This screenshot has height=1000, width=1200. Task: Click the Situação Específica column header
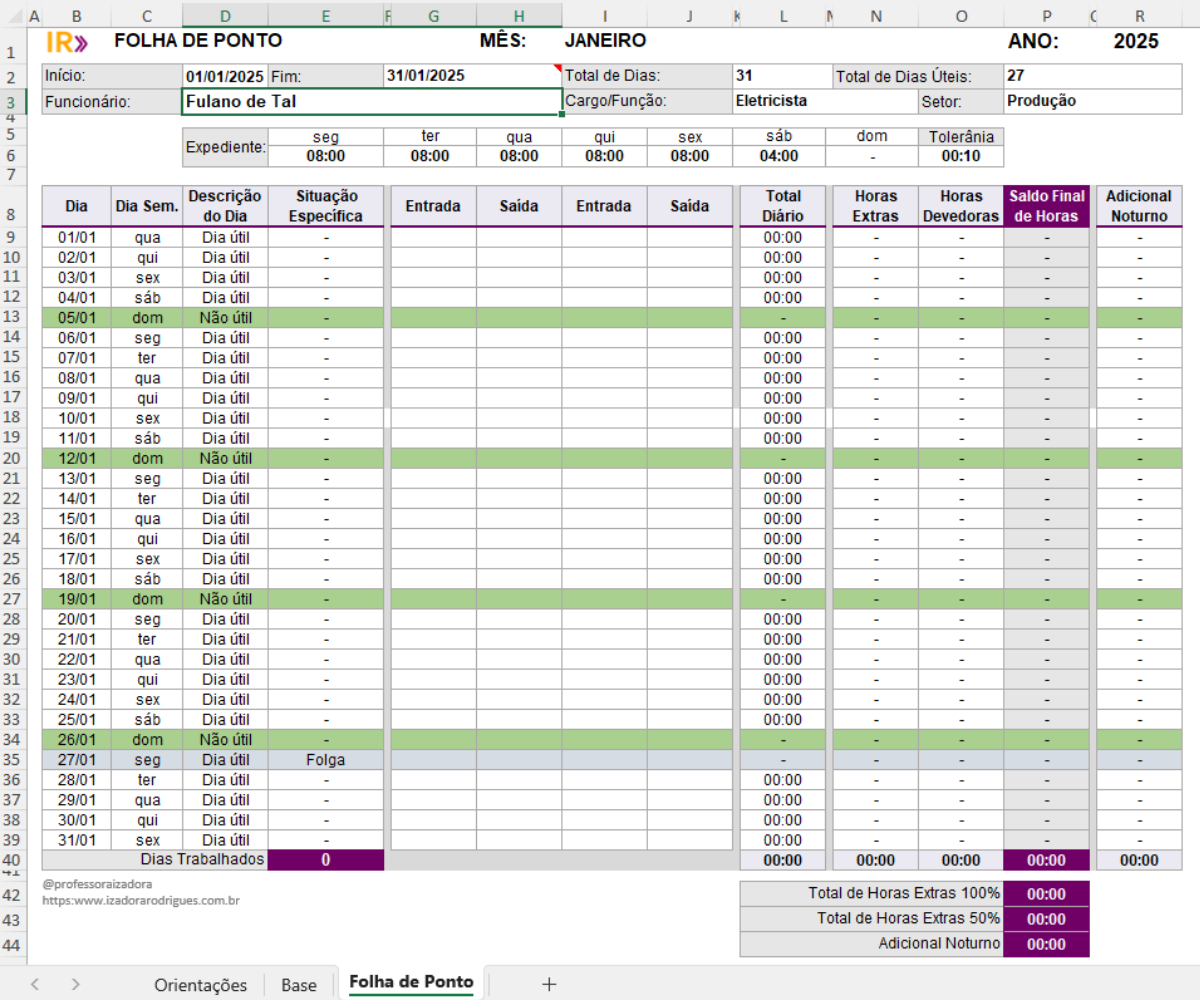click(x=326, y=206)
